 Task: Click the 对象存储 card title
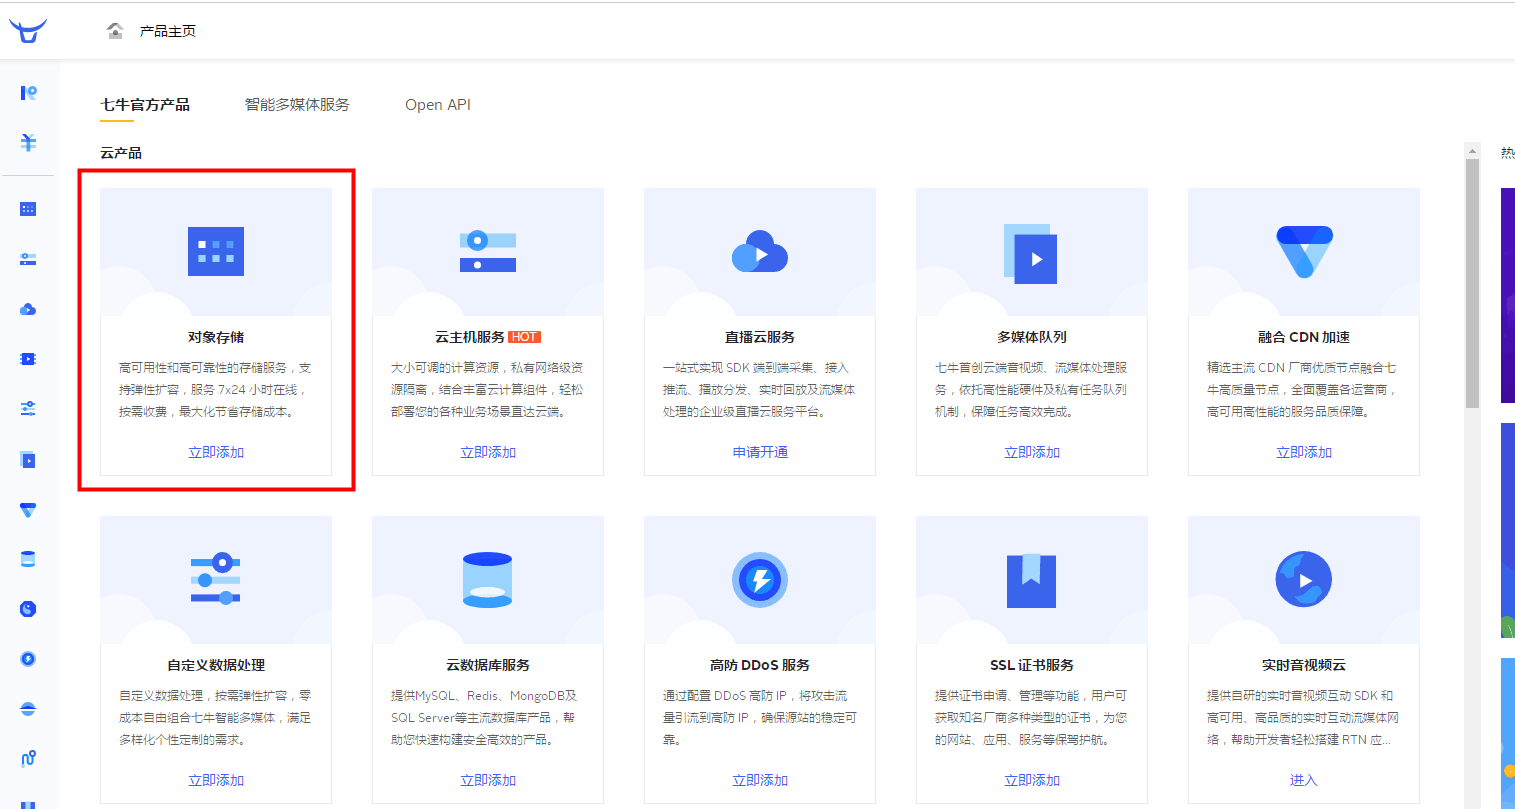tap(216, 337)
